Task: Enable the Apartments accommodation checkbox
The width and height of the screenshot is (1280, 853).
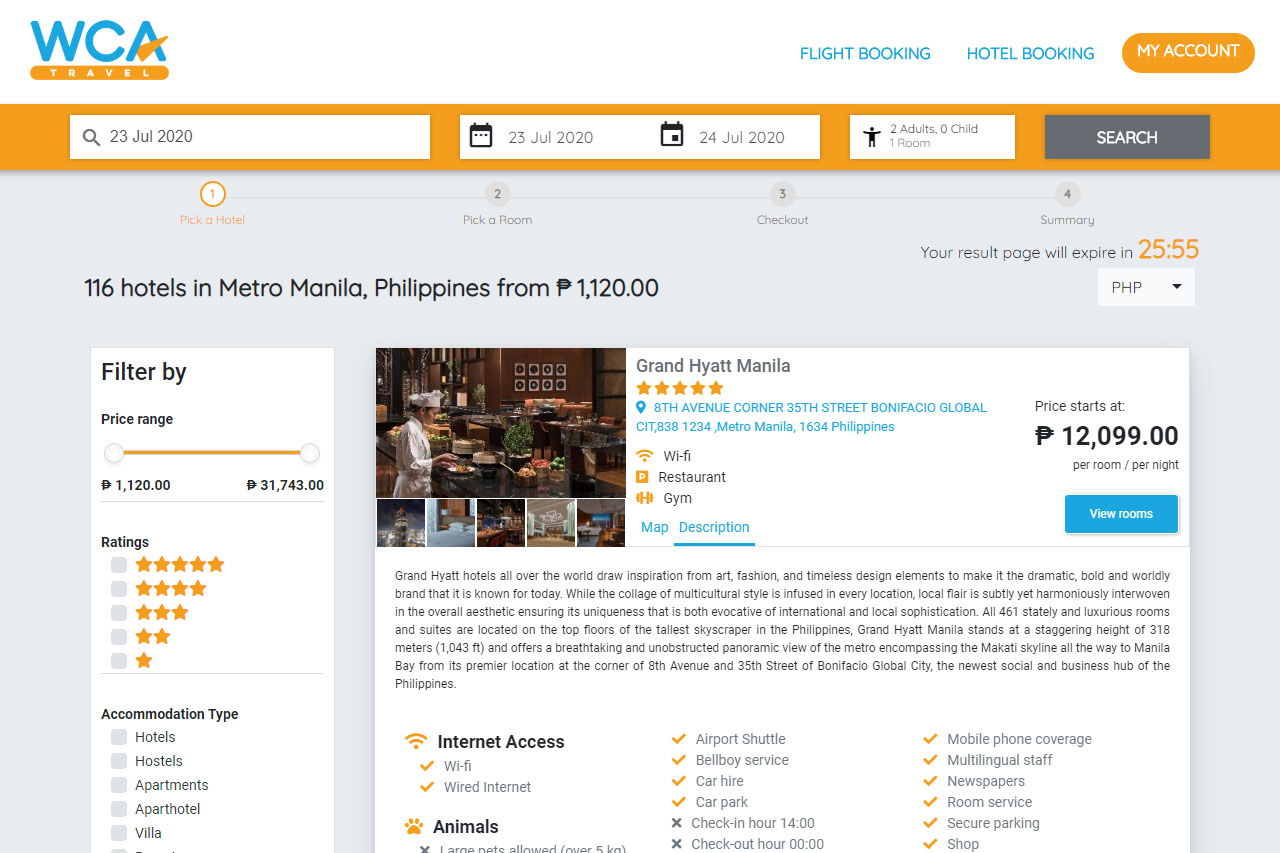Action: (119, 785)
